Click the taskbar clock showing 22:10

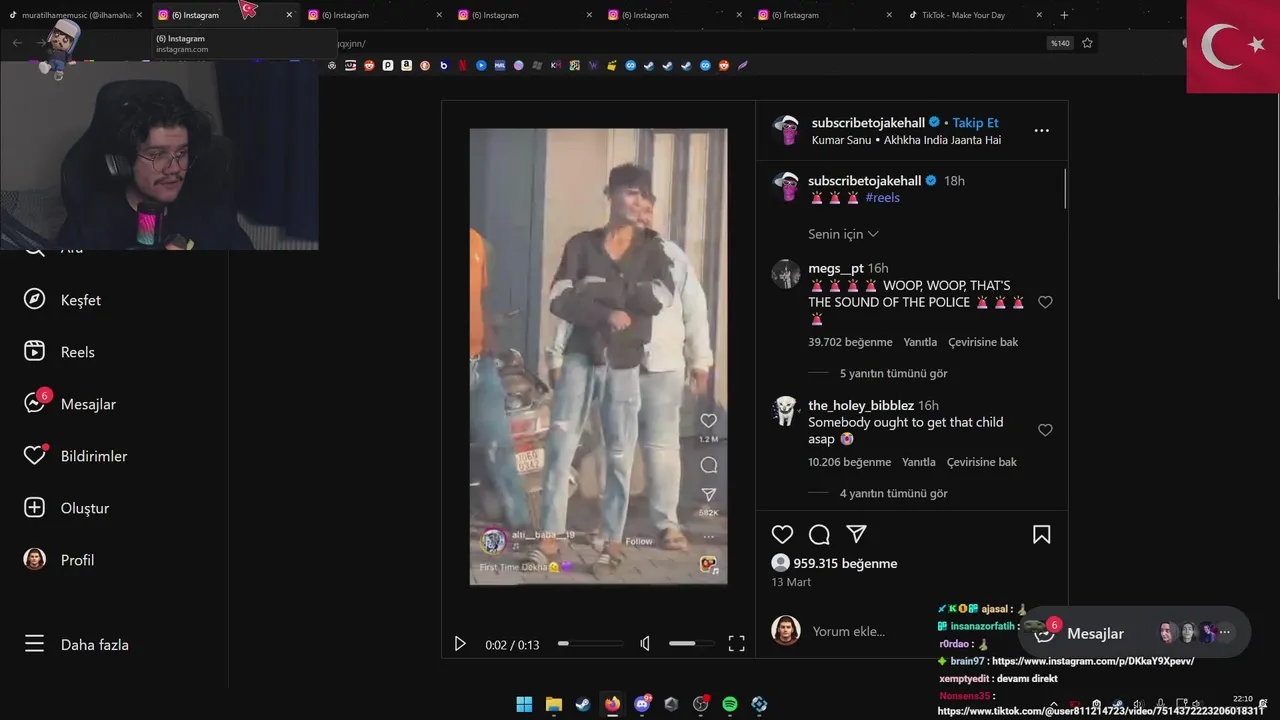pos(1243,699)
